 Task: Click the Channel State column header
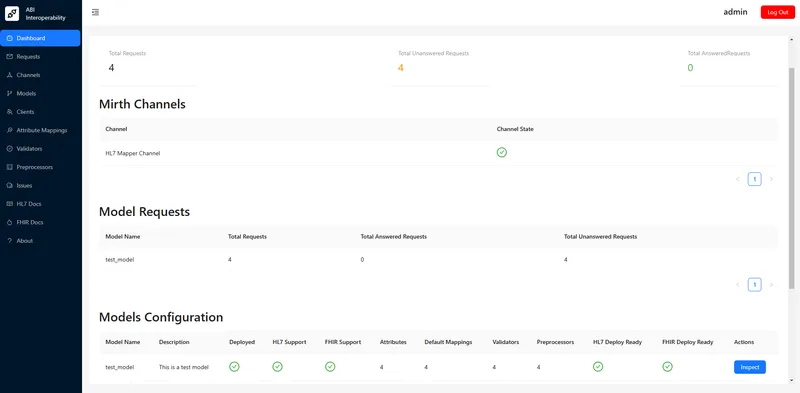(515, 129)
